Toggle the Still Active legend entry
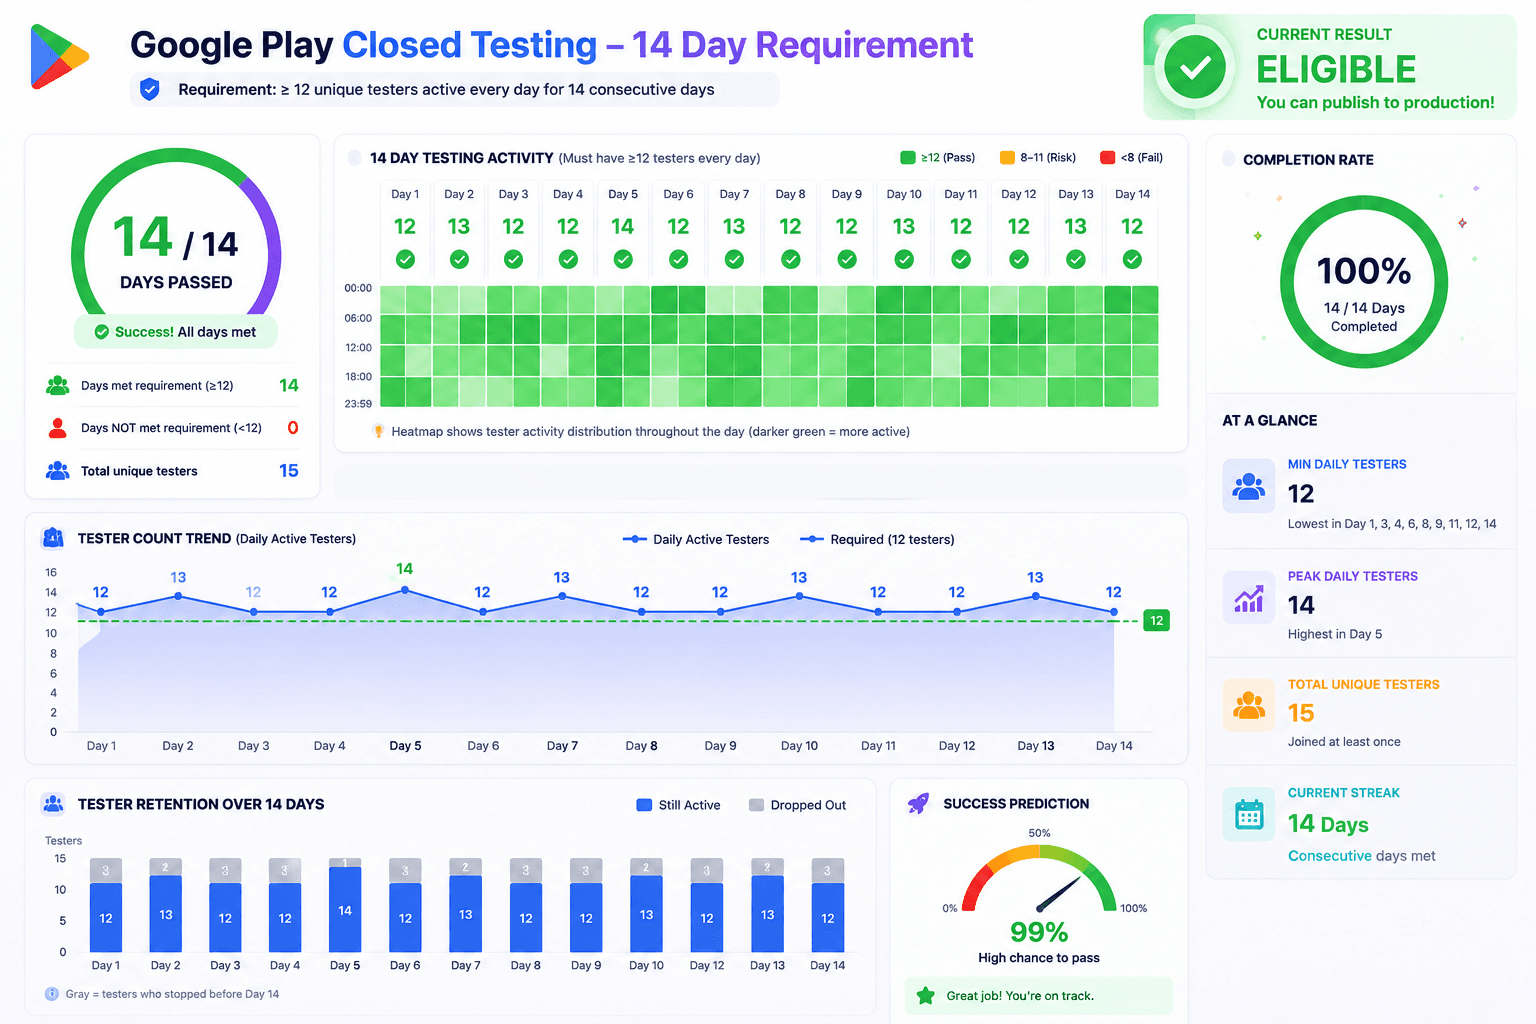This screenshot has width=1536, height=1024. [x=678, y=805]
